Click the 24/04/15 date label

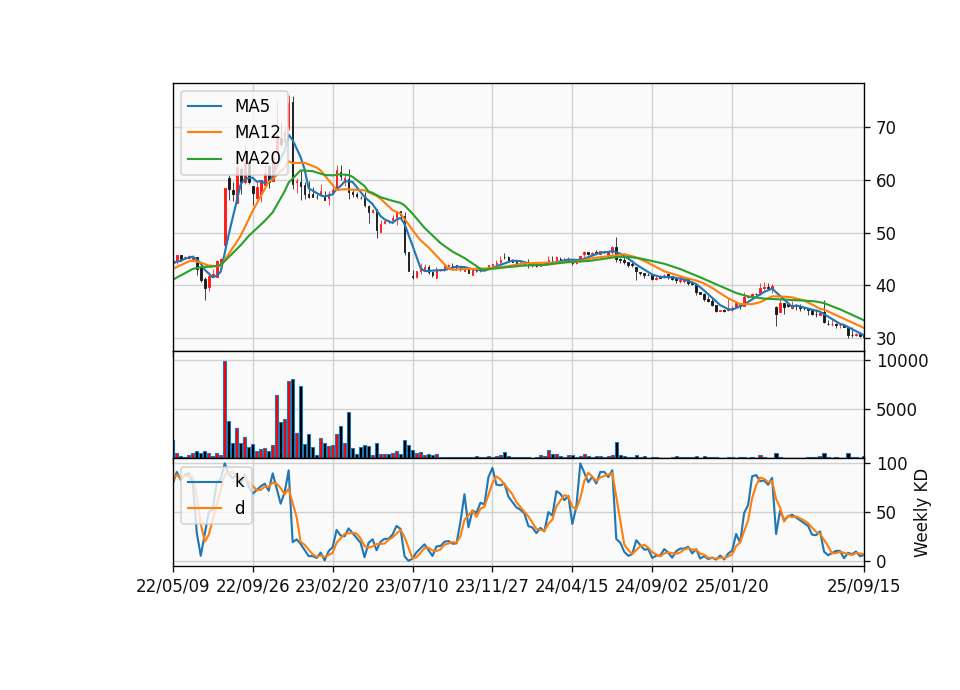[x=572, y=586]
